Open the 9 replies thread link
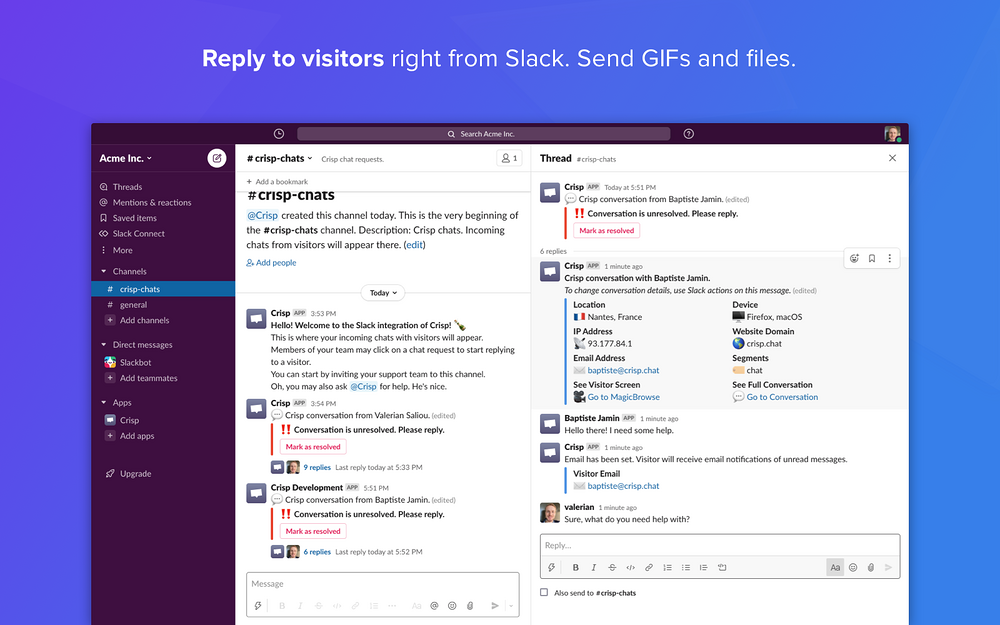The width and height of the screenshot is (1000, 625). pos(317,467)
